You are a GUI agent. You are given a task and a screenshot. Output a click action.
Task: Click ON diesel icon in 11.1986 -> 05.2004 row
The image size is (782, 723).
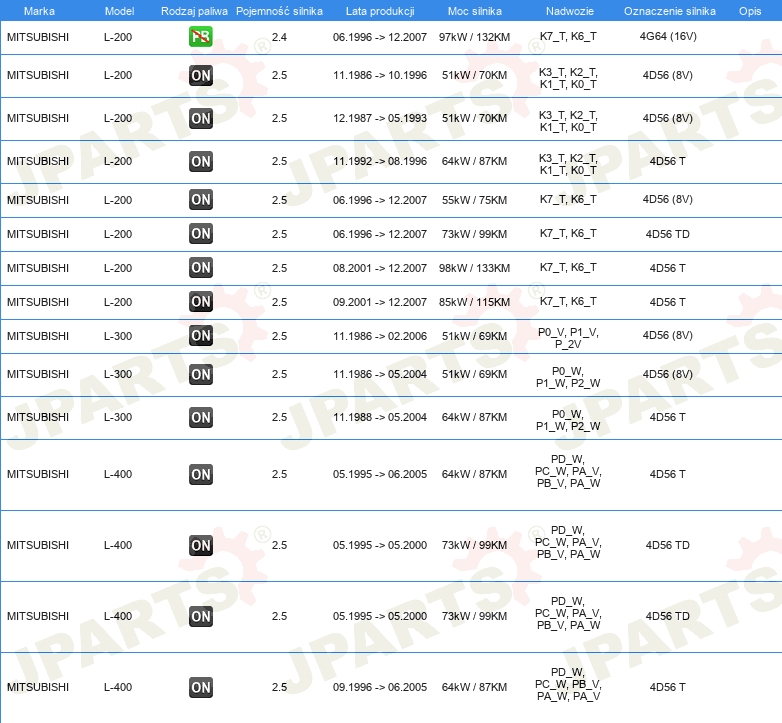tap(200, 374)
